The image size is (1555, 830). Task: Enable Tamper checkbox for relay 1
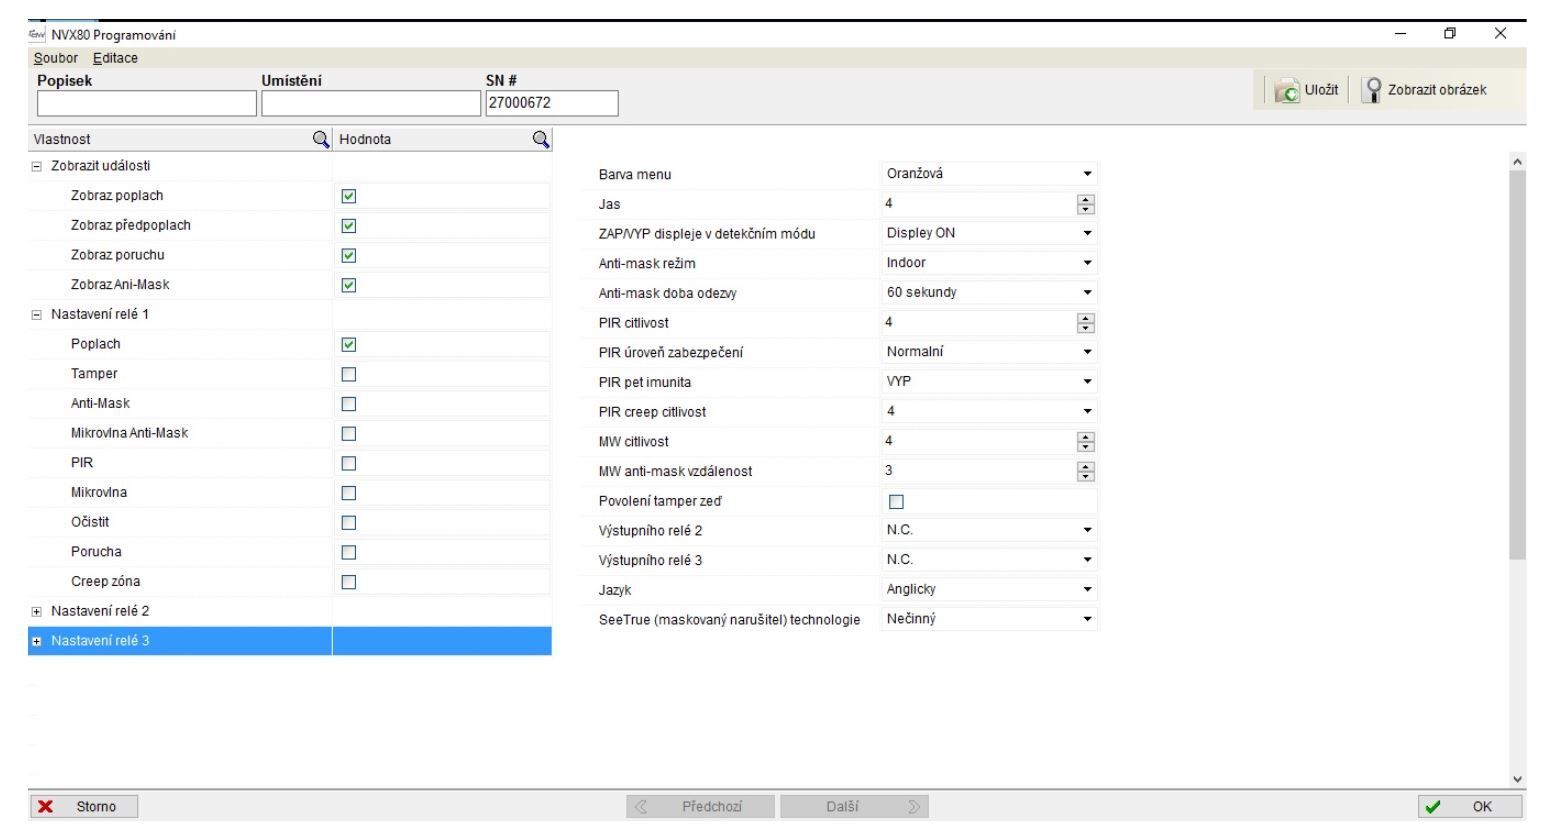click(349, 374)
